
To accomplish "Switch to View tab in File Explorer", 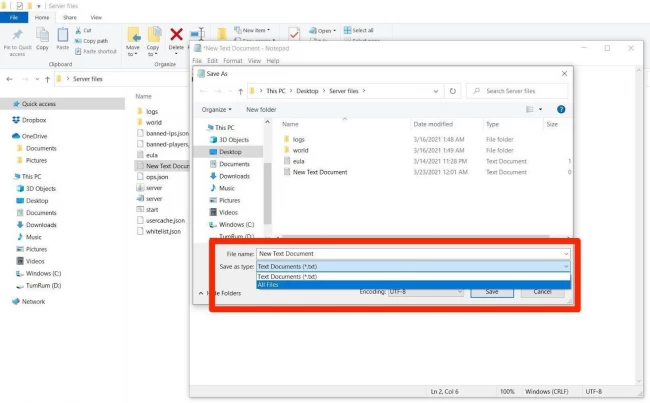I will pyautogui.click(x=96, y=17).
